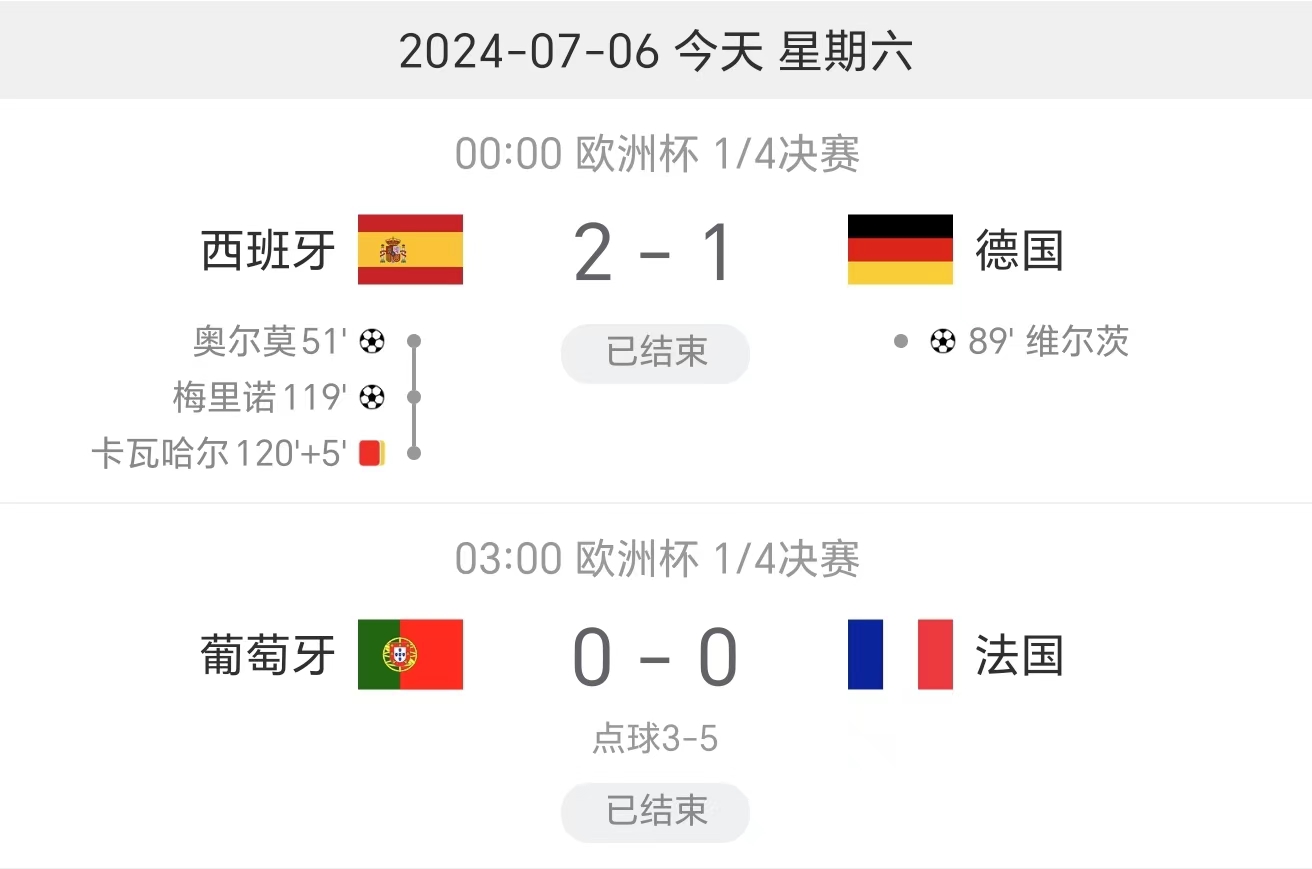Select the 0 - 0 match score
1312x869 pixels.
(655, 659)
